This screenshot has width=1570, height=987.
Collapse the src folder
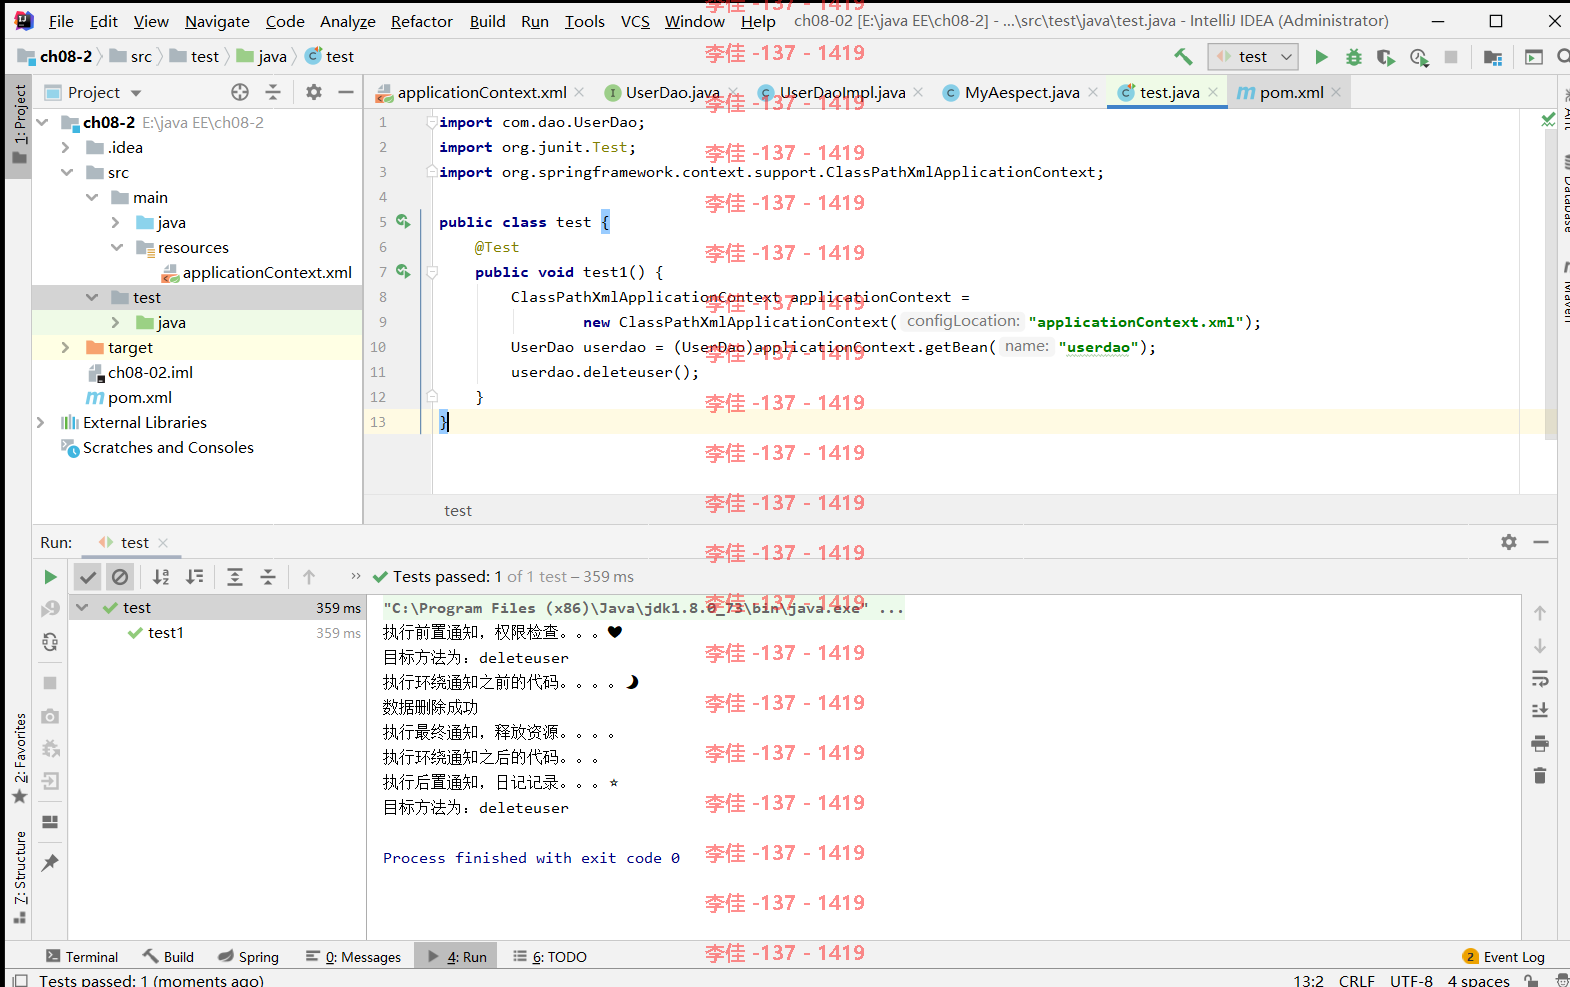66,172
